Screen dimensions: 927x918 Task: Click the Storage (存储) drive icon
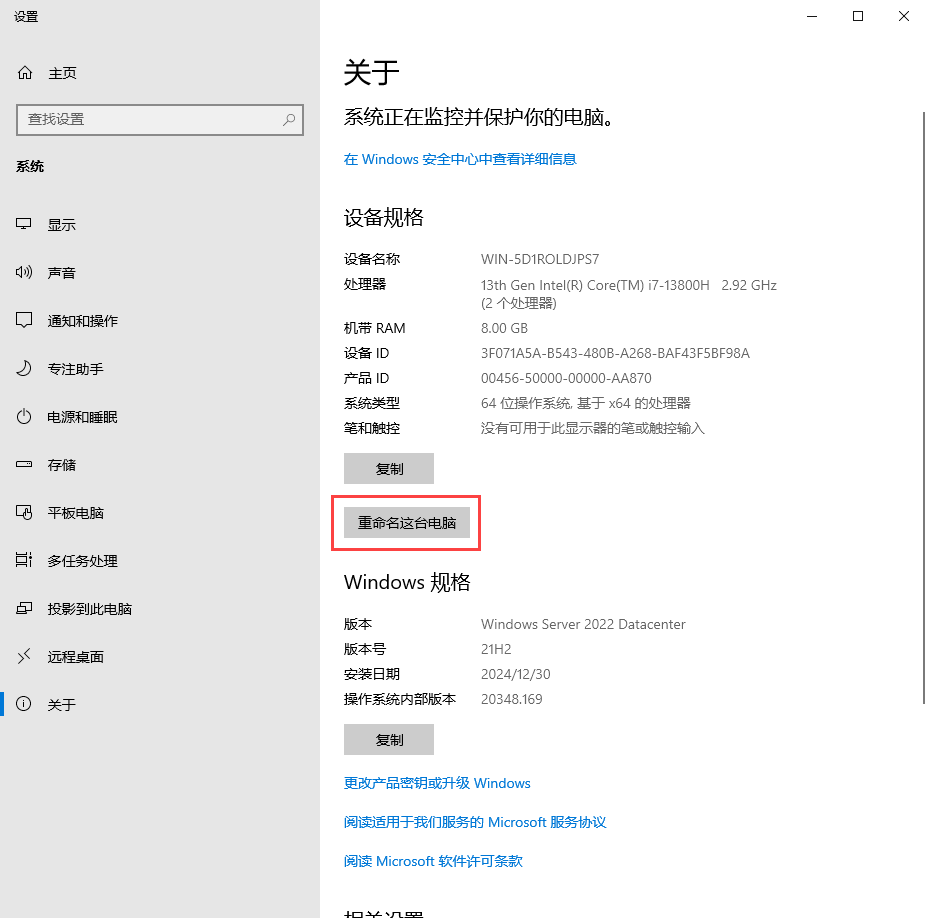(x=25, y=465)
